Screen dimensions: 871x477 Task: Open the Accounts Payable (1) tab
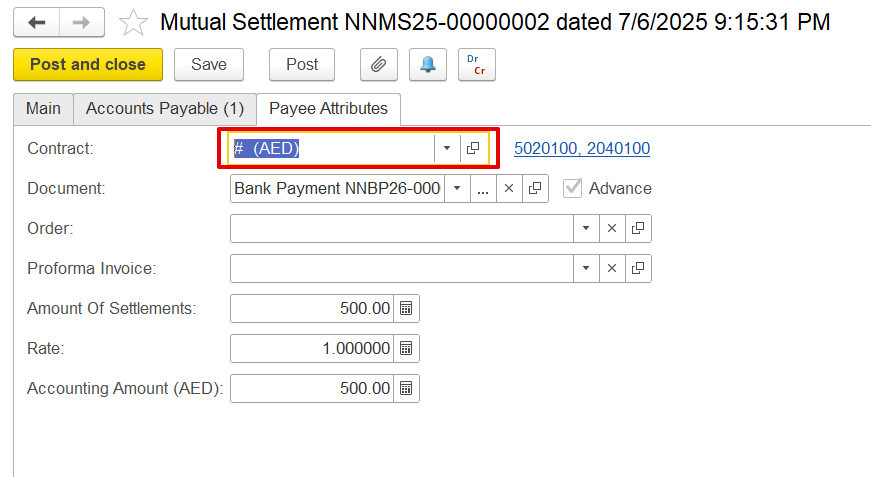coord(165,108)
